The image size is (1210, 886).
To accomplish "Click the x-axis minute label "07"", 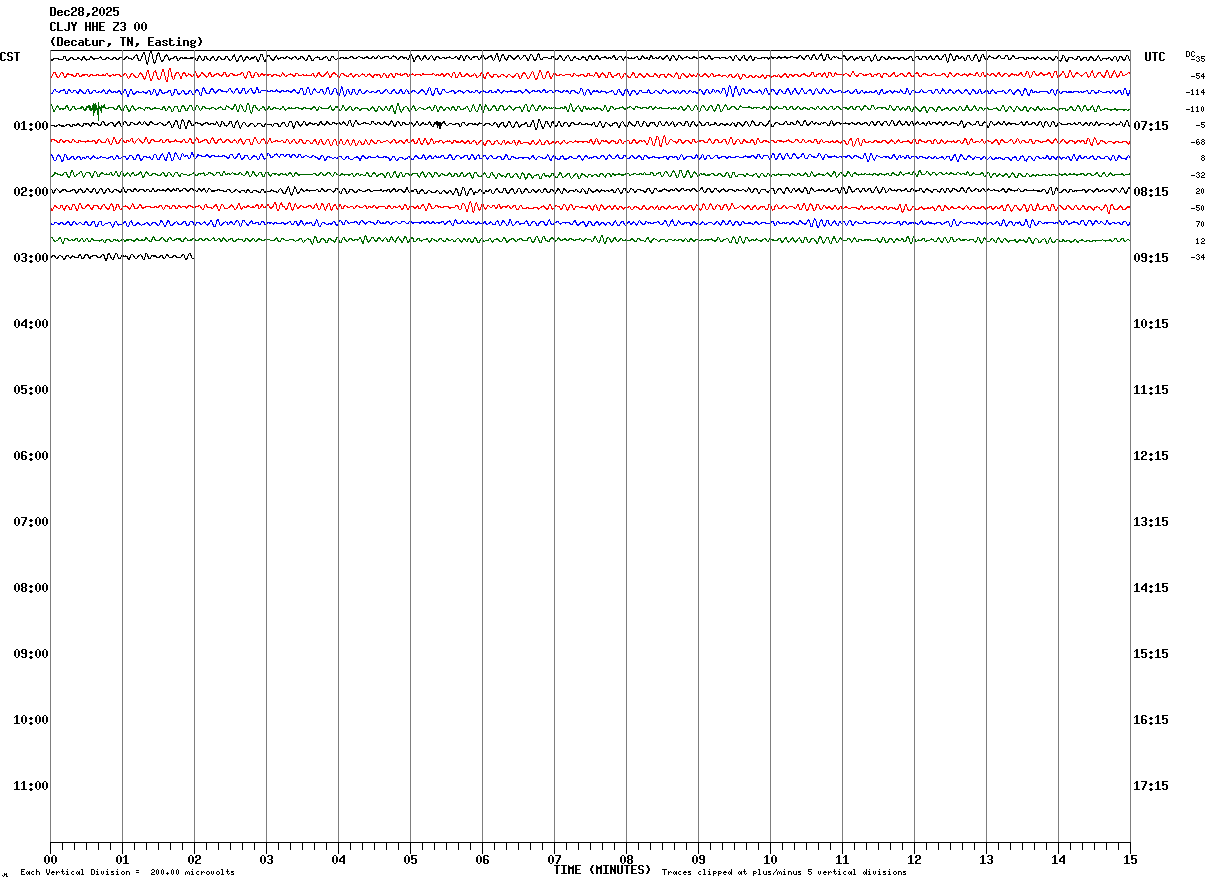I will (554, 860).
